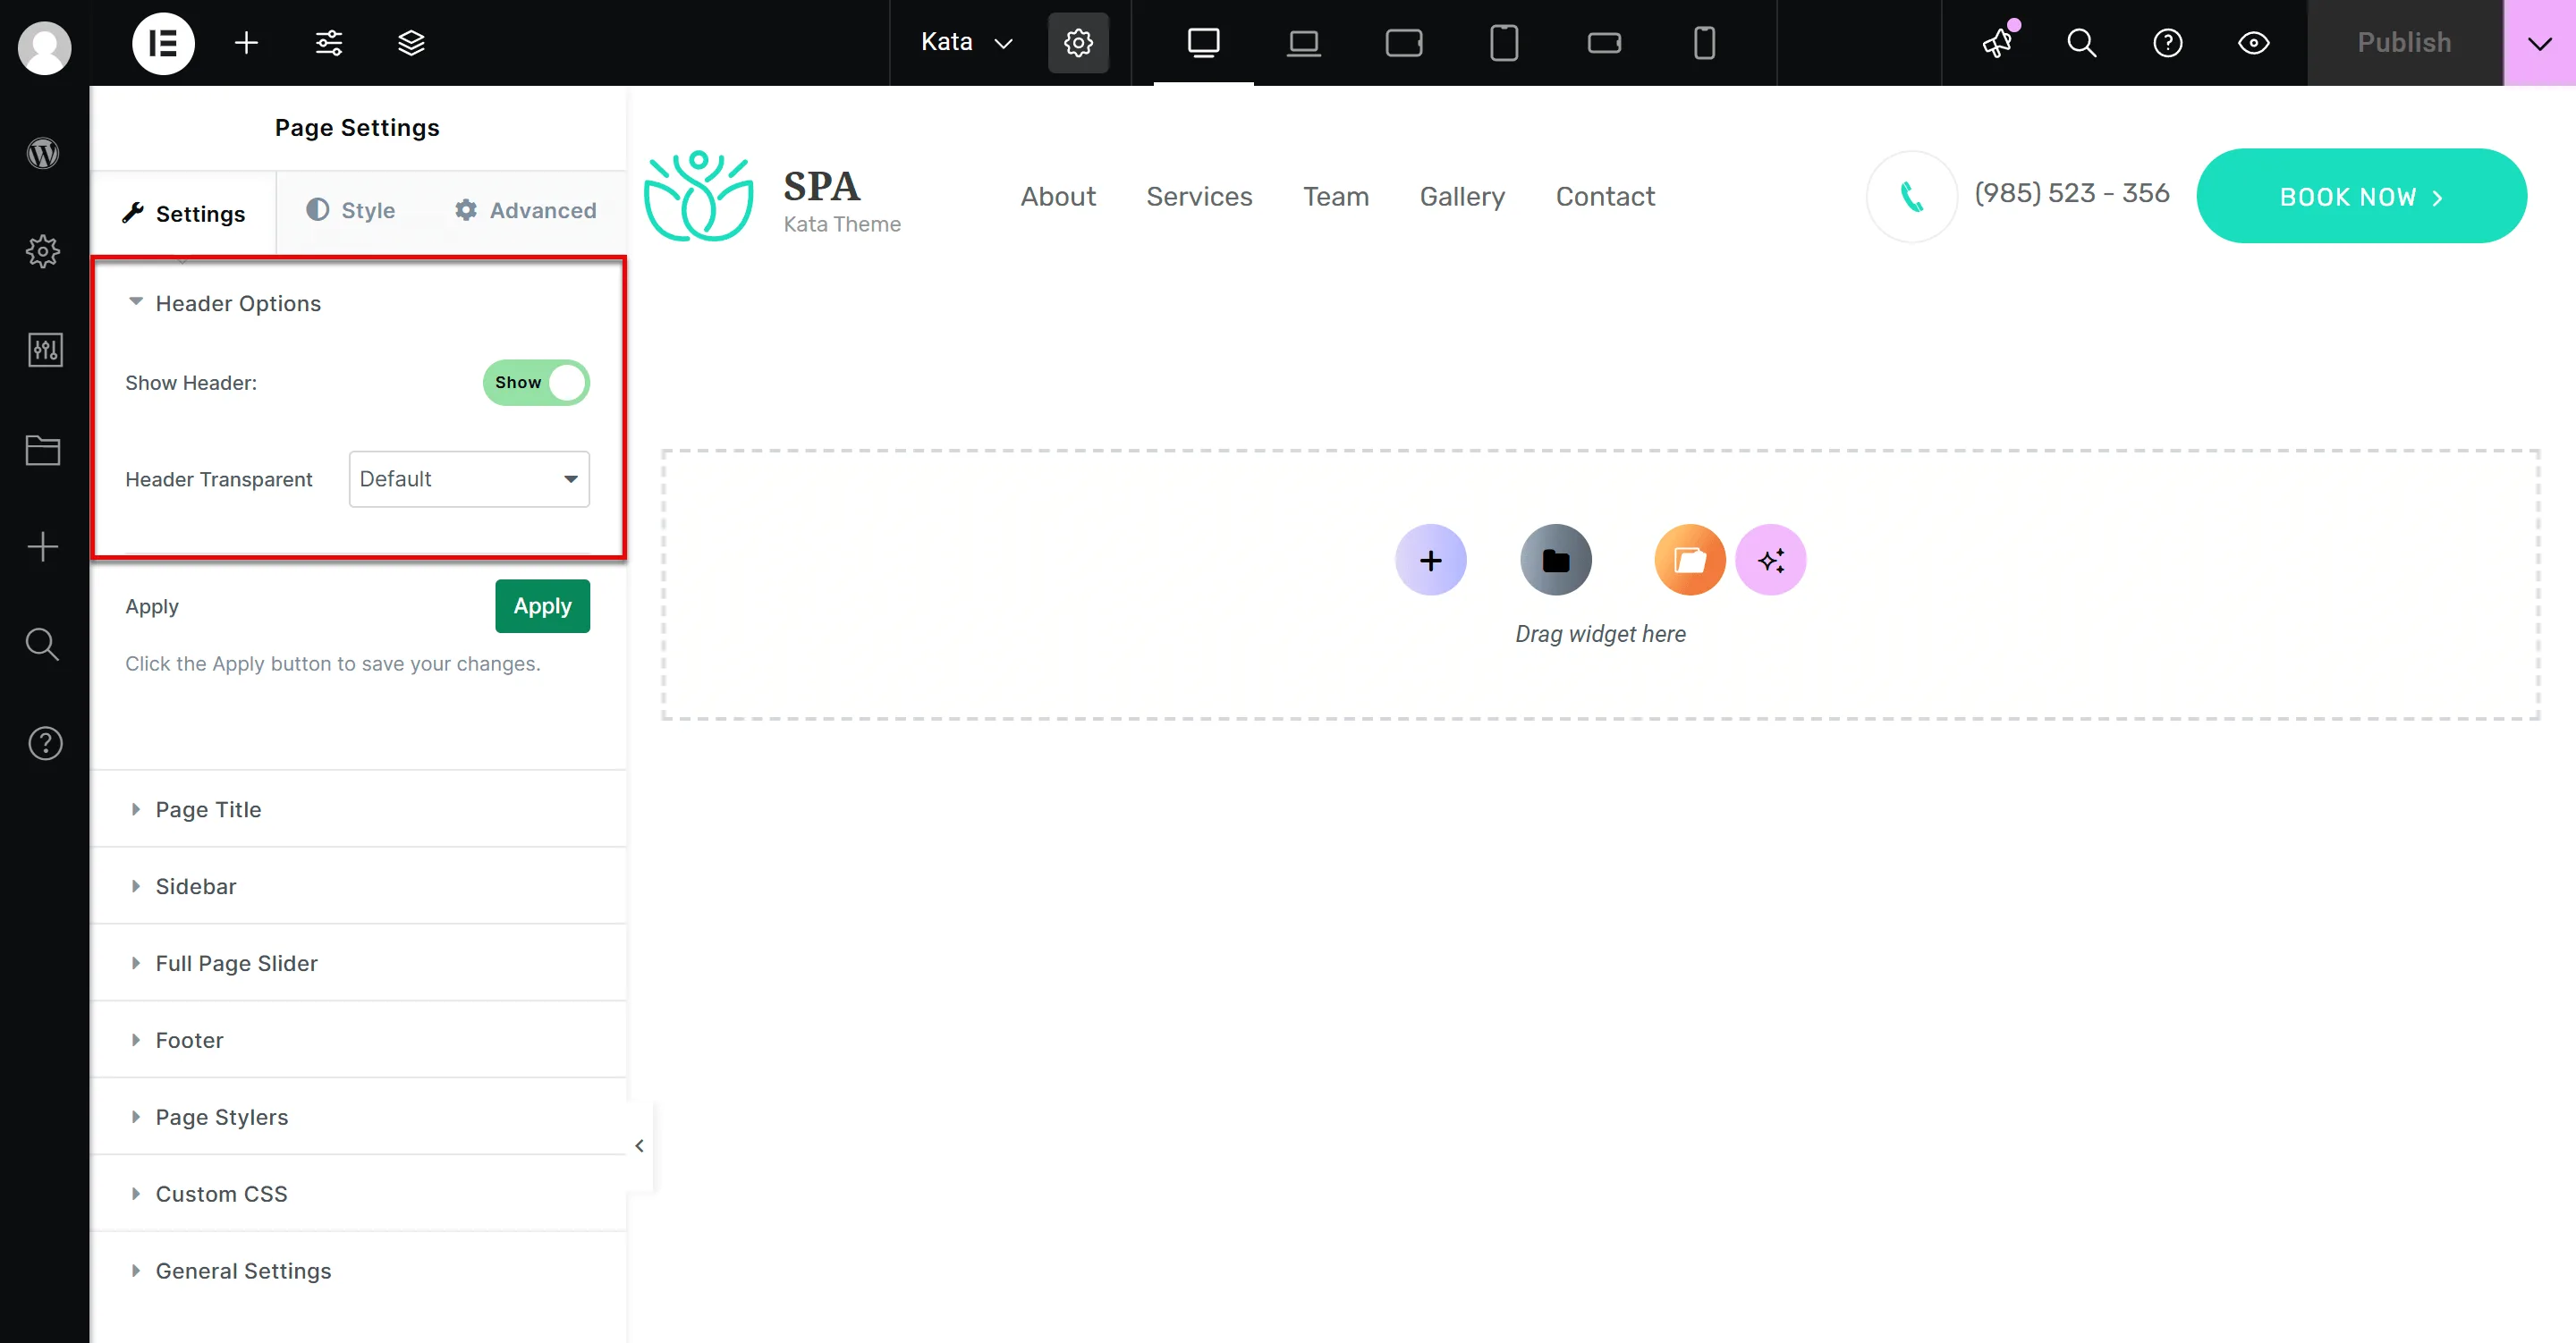2576x1343 pixels.
Task: Switch to mobile landscape view
Action: coord(1604,43)
